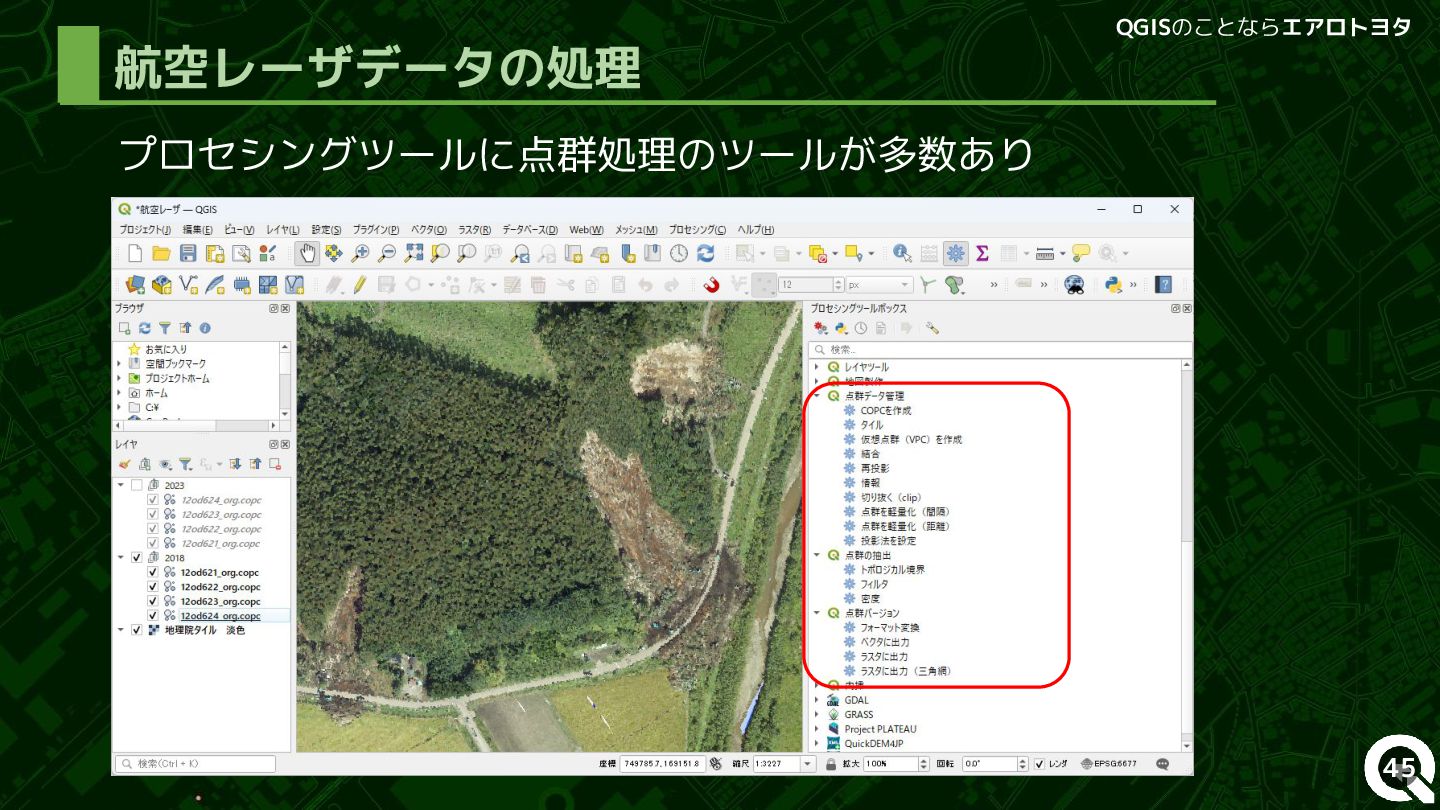Click the snapping magnet icon
The height and width of the screenshot is (810, 1440).
pos(711,285)
